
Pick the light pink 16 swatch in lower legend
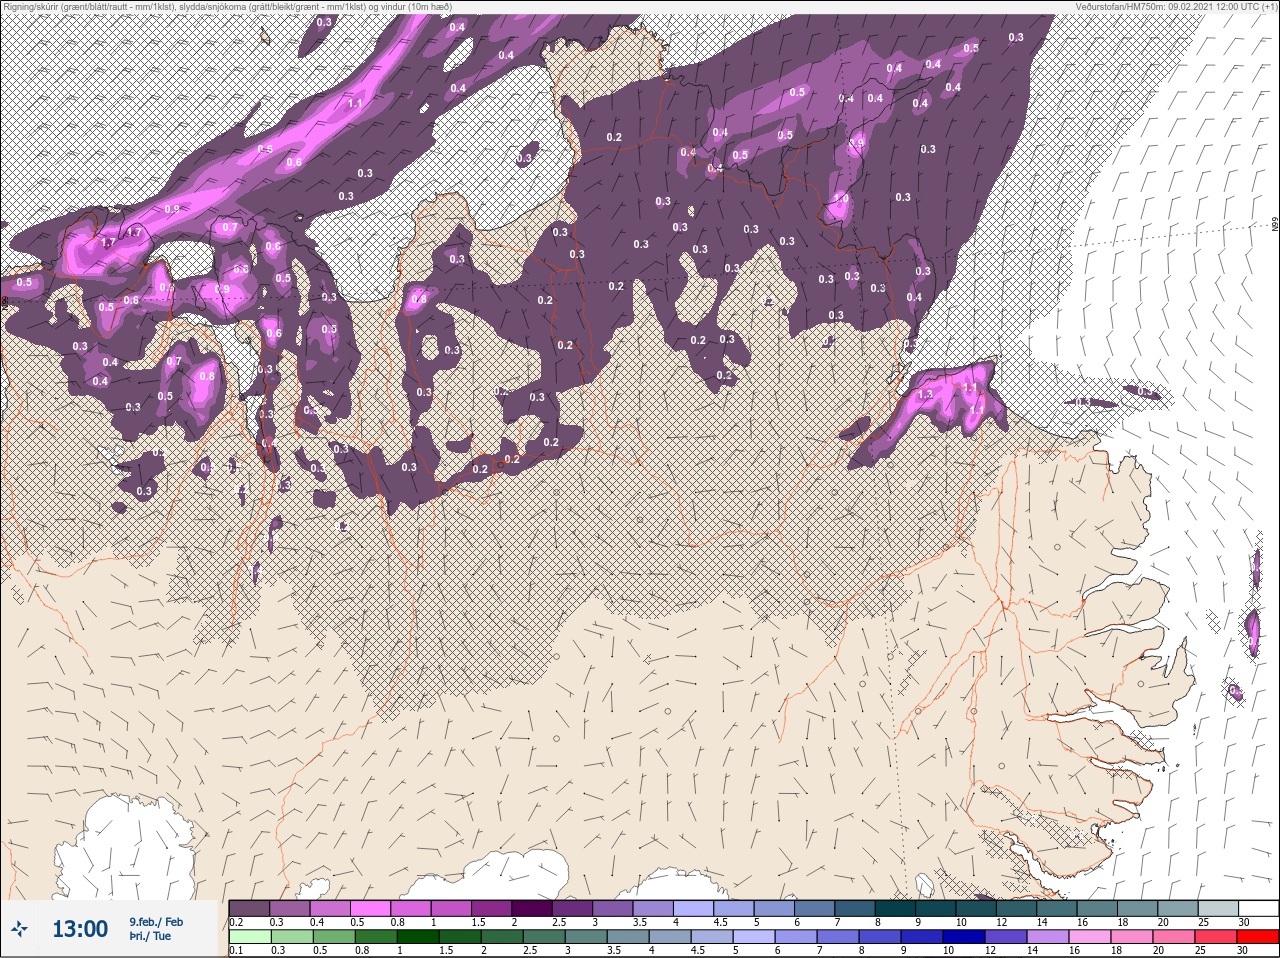(1090, 937)
